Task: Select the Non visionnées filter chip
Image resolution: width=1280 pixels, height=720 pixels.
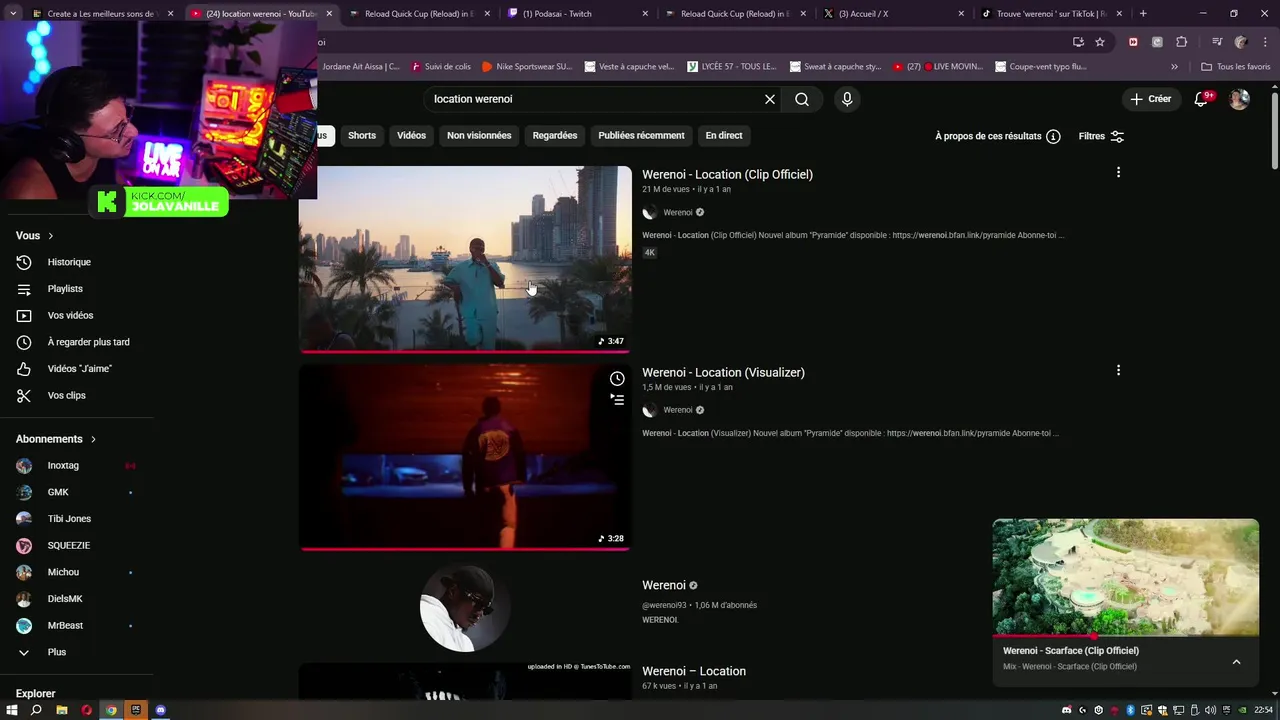Action: click(479, 136)
